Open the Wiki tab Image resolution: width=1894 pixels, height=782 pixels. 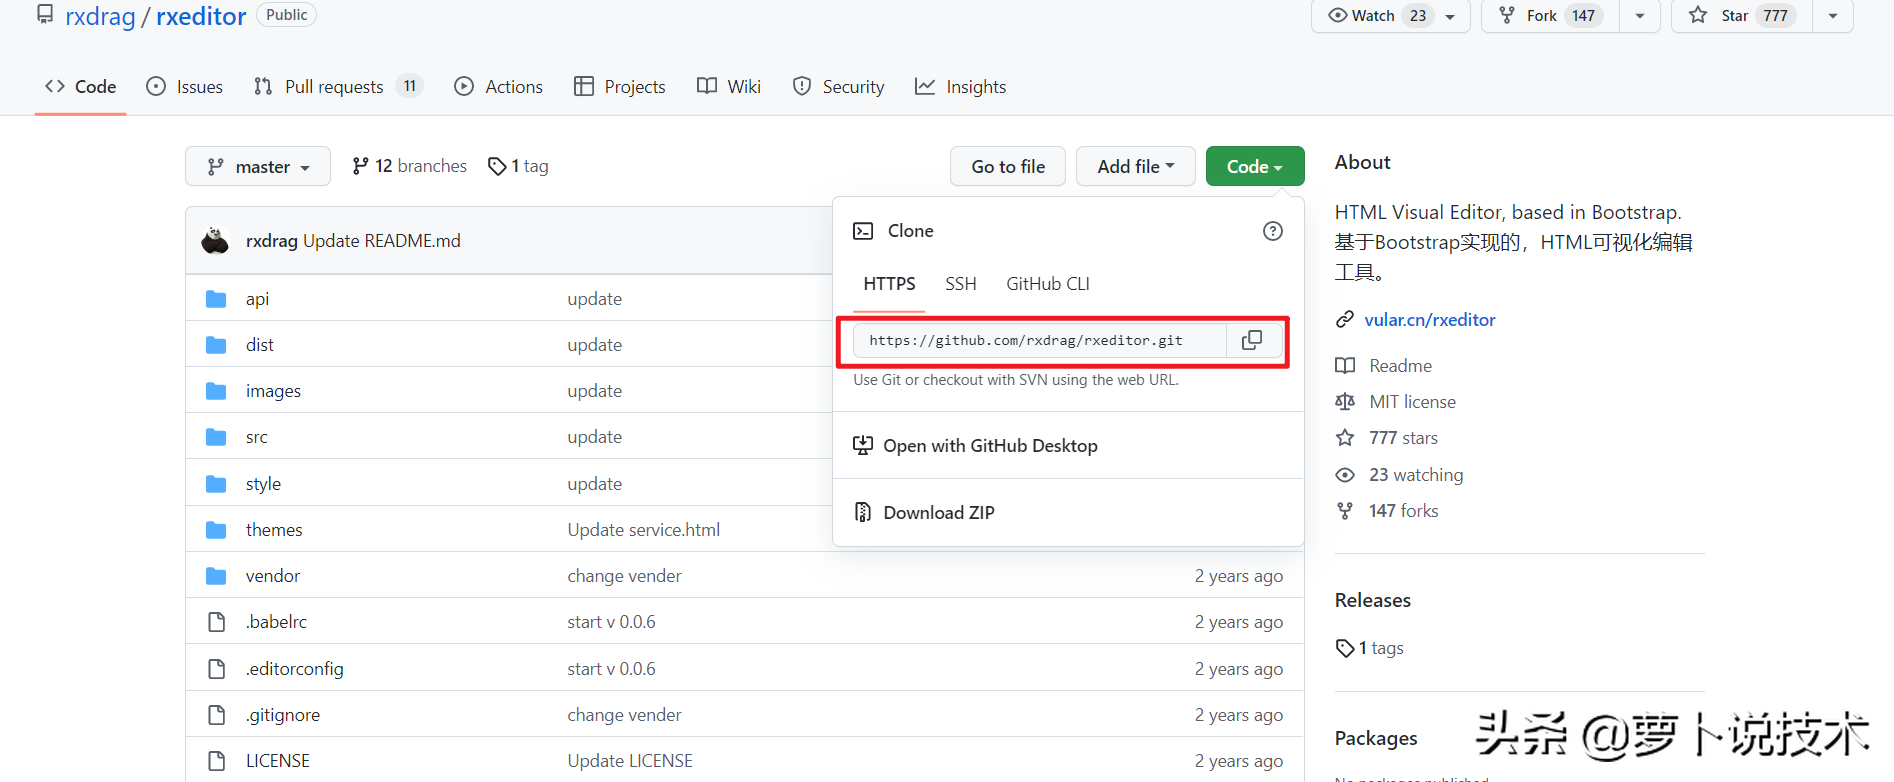click(x=729, y=87)
